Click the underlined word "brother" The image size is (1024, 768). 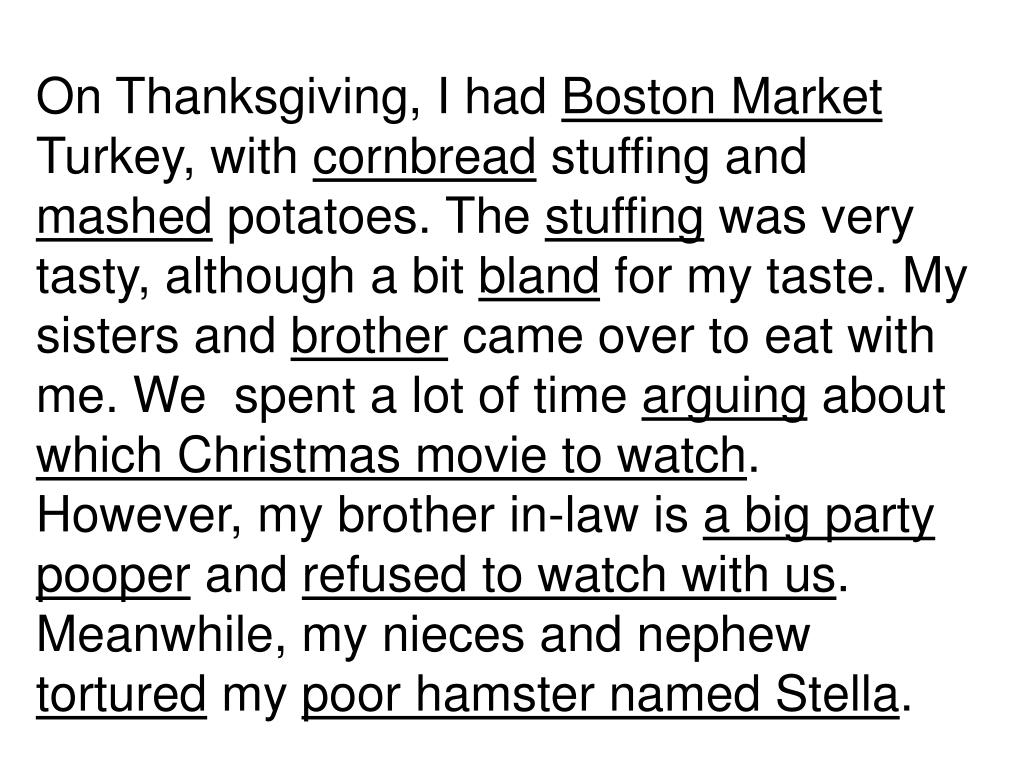369,338
